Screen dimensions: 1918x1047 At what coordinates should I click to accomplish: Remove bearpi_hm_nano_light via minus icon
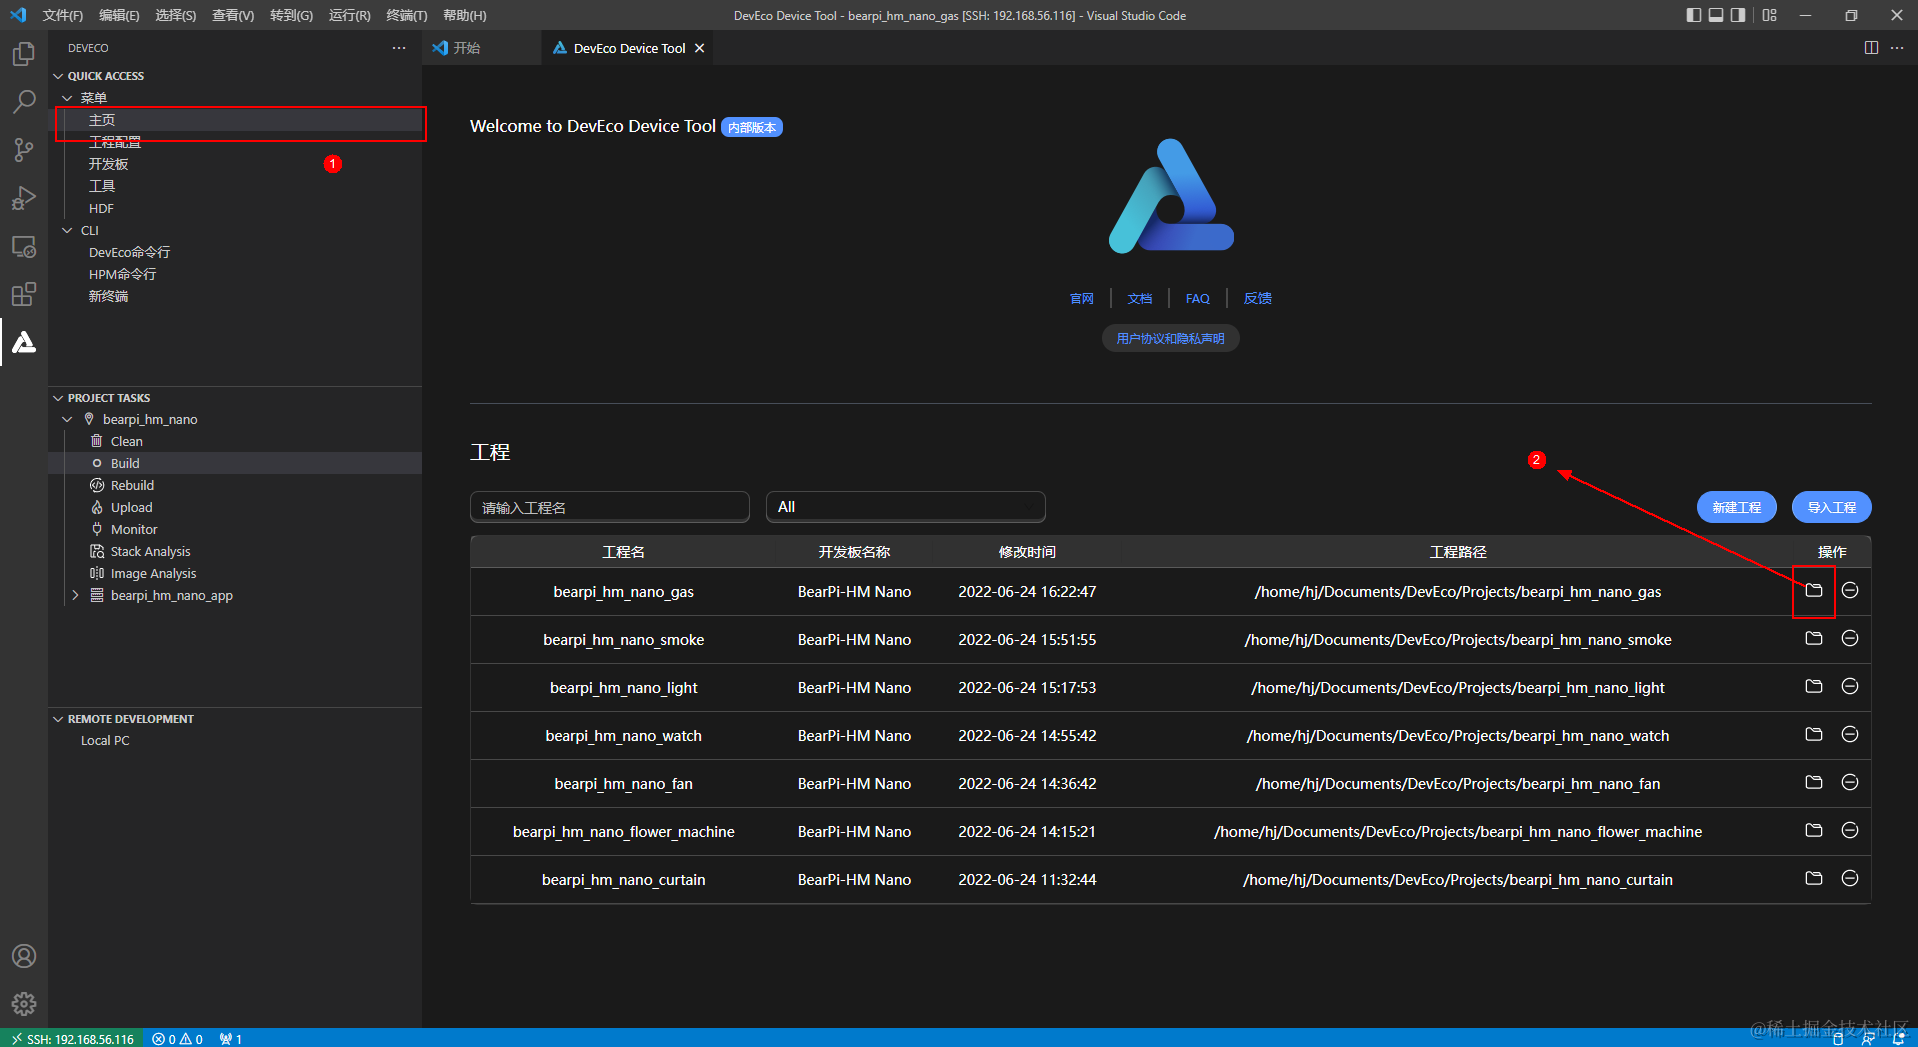click(1850, 686)
